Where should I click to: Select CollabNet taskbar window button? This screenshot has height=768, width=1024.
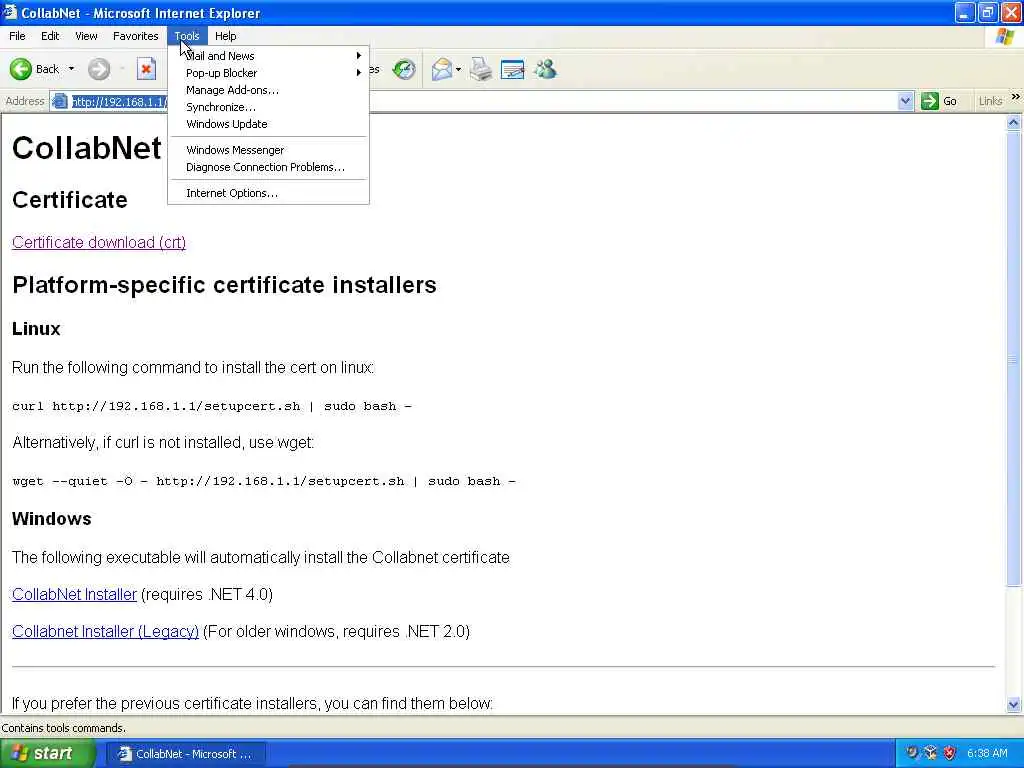pyautogui.click(x=185, y=754)
